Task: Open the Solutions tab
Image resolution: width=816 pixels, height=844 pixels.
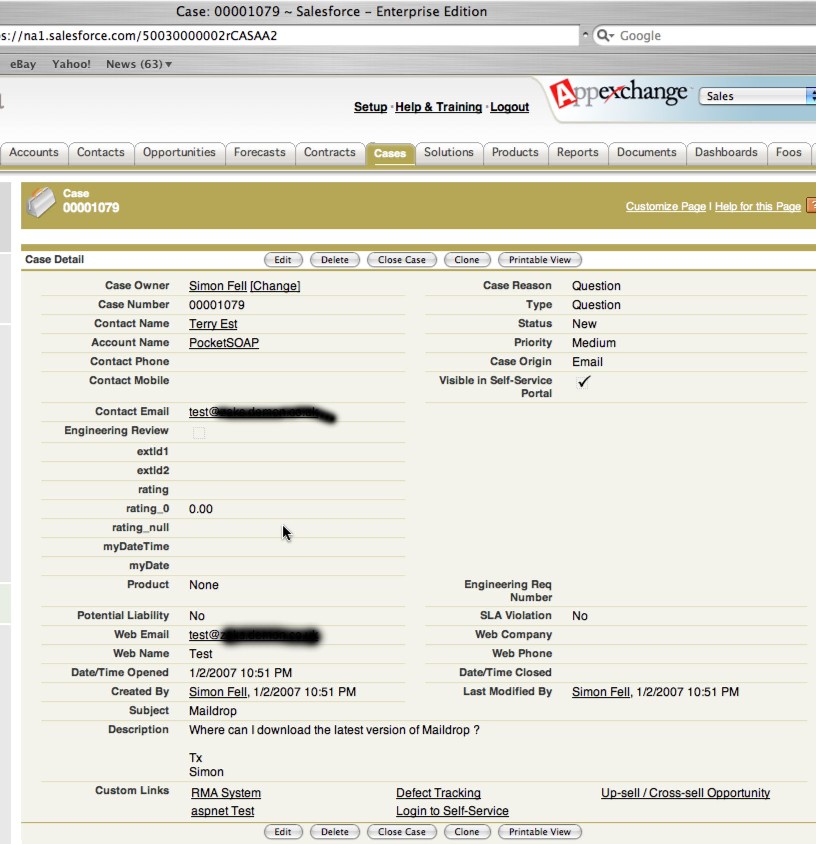Action: [448, 152]
